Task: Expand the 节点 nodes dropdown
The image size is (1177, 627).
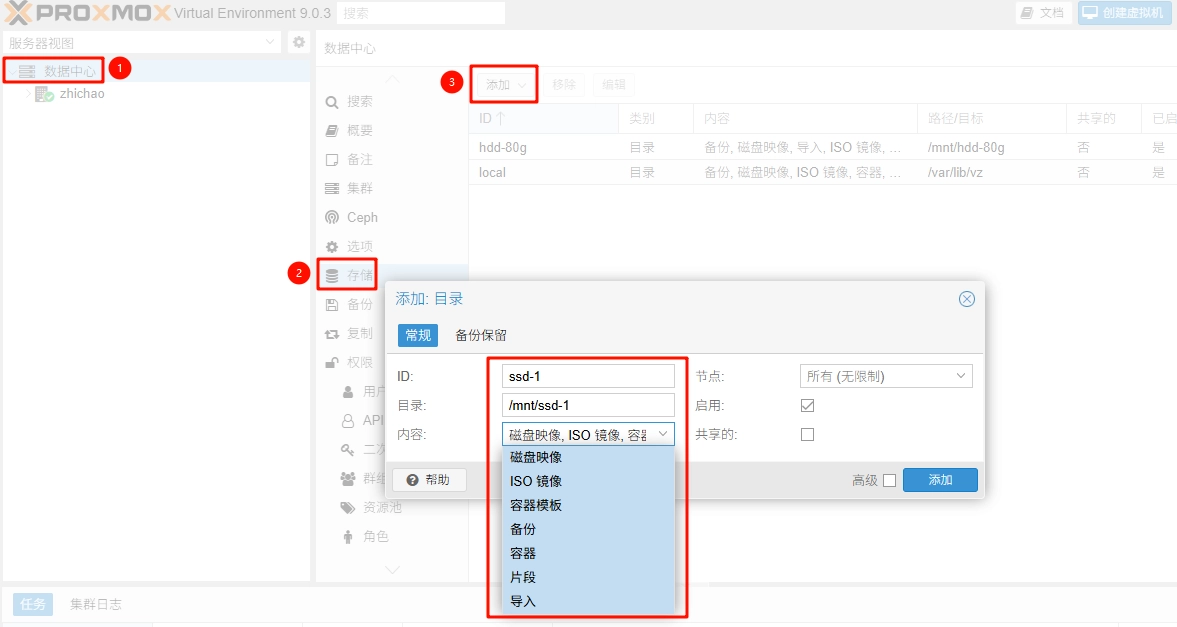Action: (x=886, y=376)
